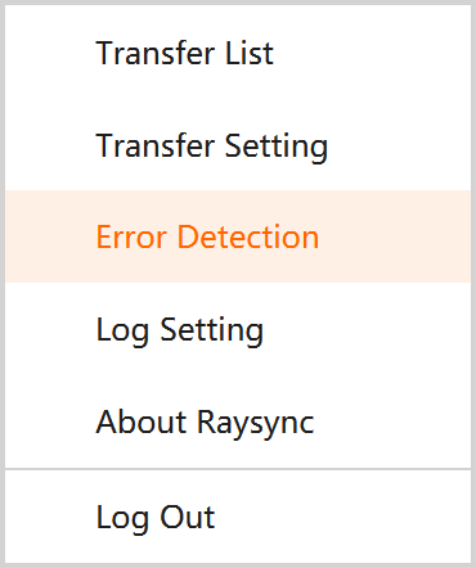The width and height of the screenshot is (476, 568).
Task: Open the Transfer List menu entry
Action: tap(238, 53)
